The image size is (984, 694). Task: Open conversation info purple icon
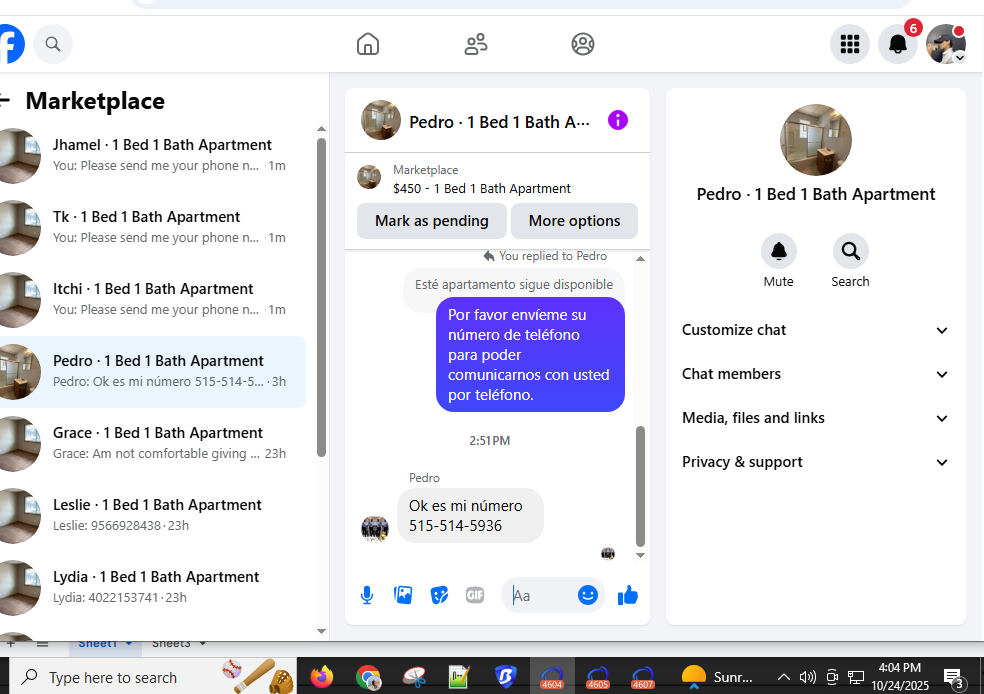point(618,120)
